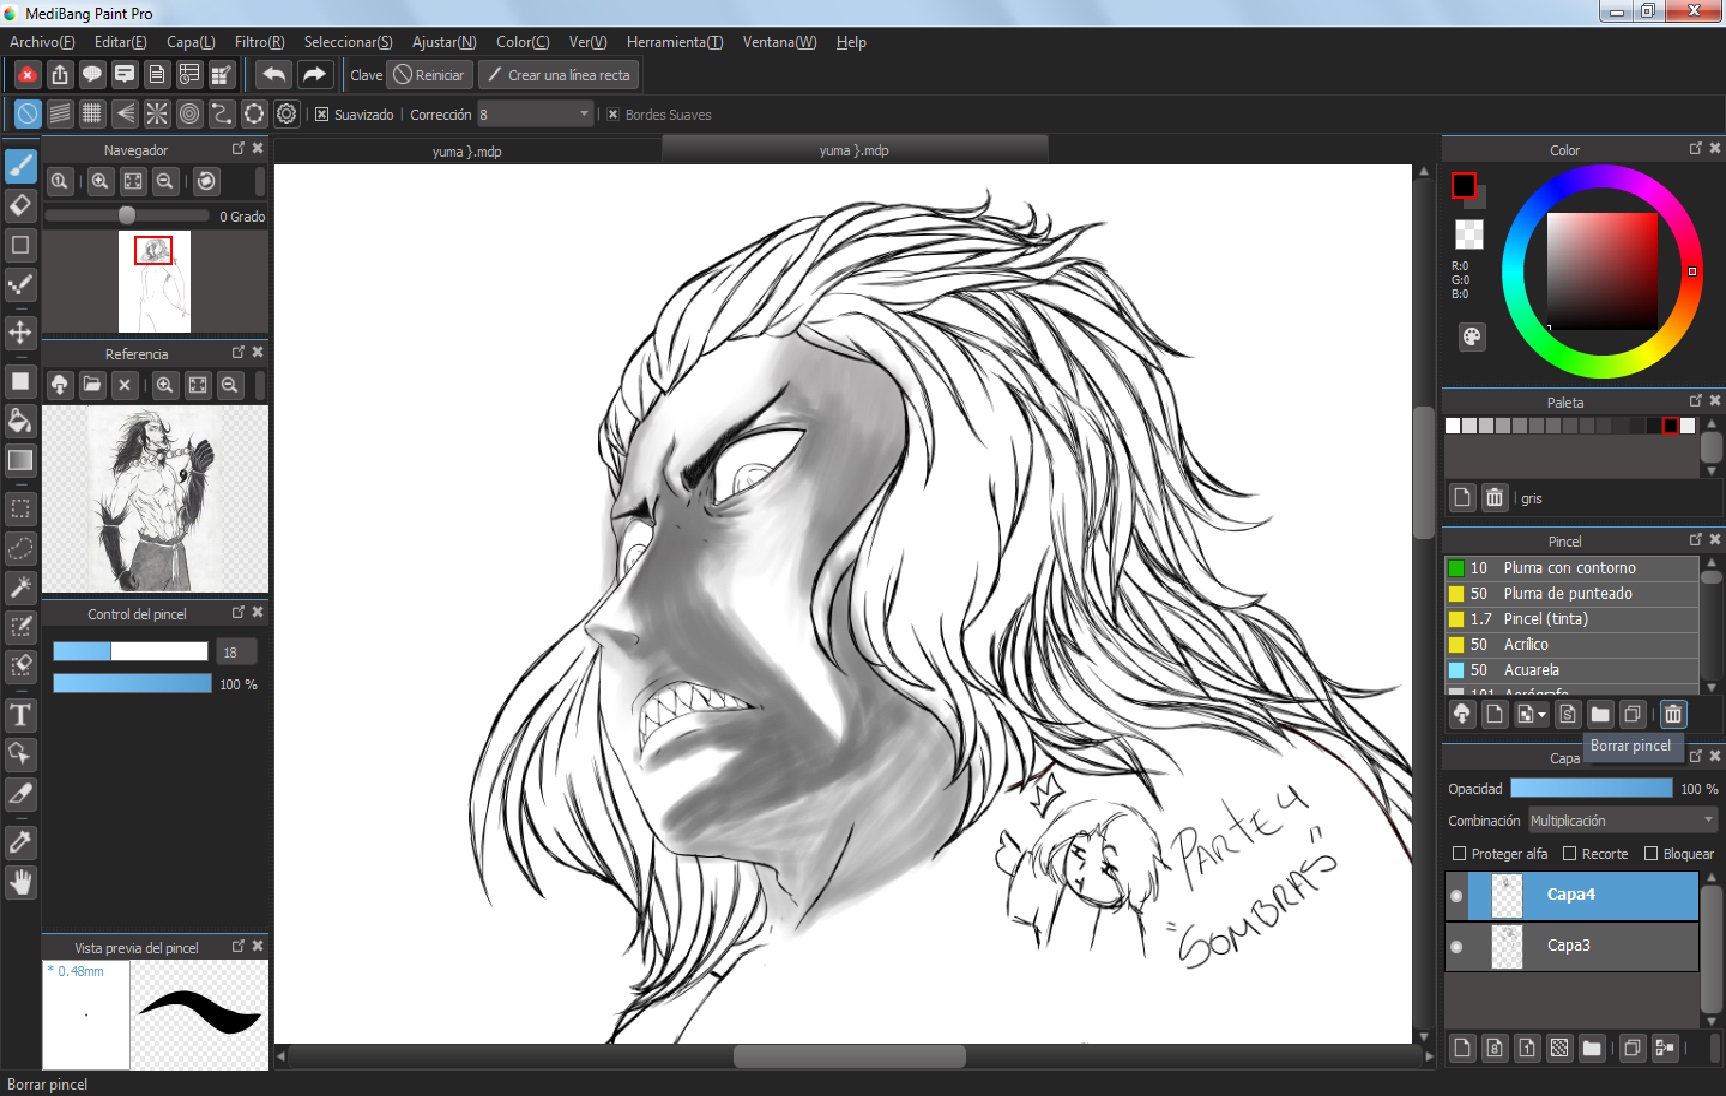
Task: Click Crear una línea recta button
Action: click(558, 75)
